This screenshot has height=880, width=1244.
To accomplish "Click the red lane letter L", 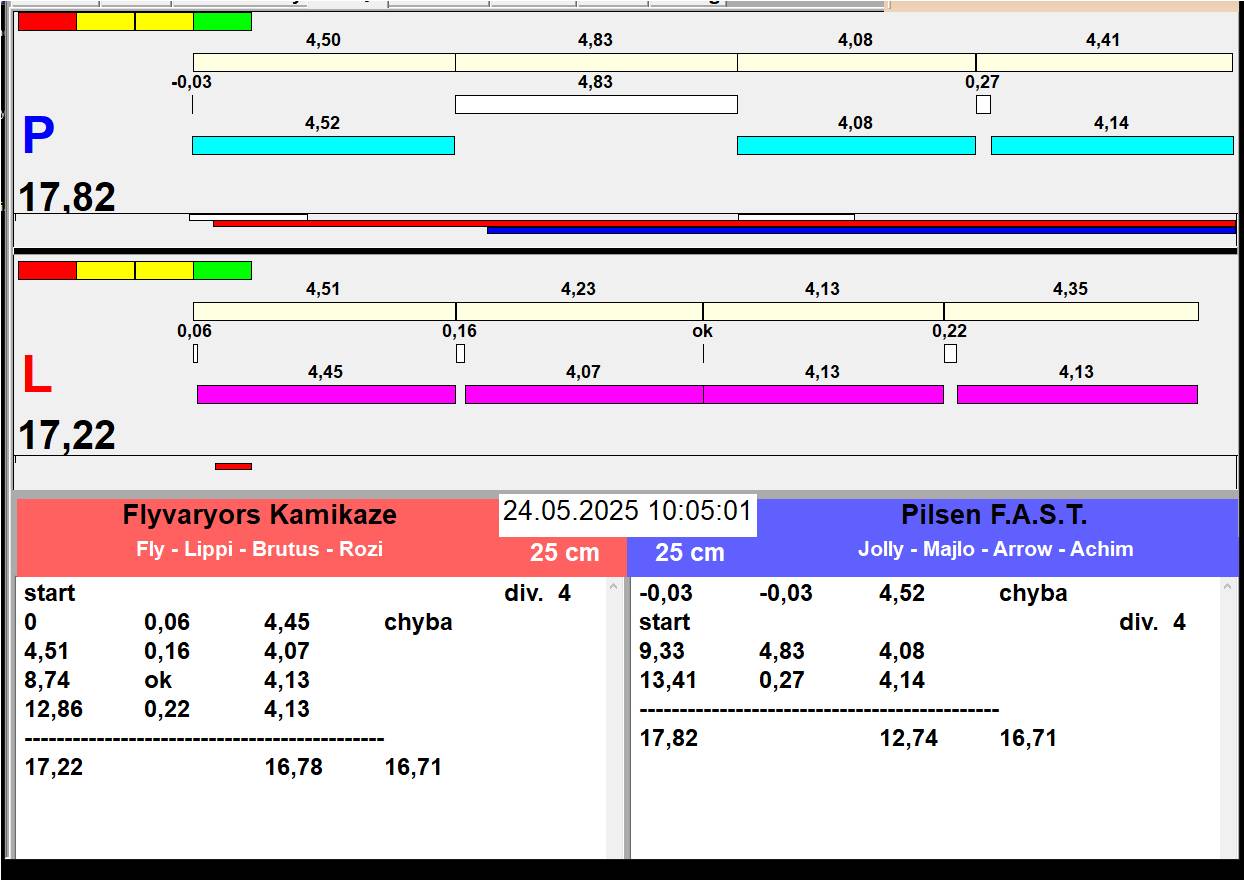I will click(36, 376).
